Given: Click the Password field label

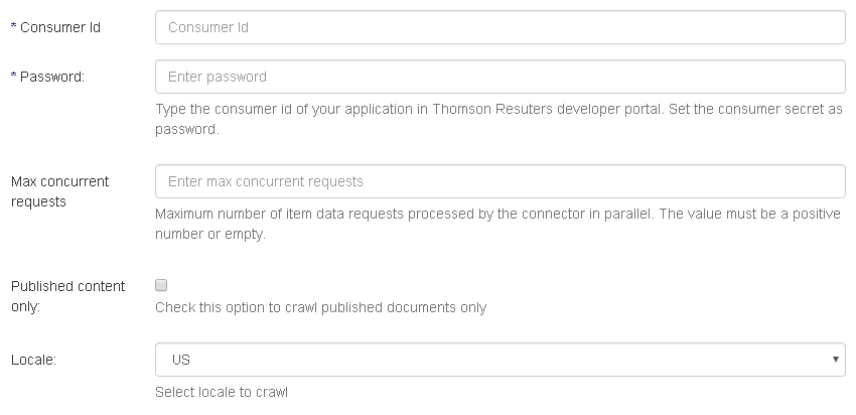Looking at the screenshot, I should point(54,76).
